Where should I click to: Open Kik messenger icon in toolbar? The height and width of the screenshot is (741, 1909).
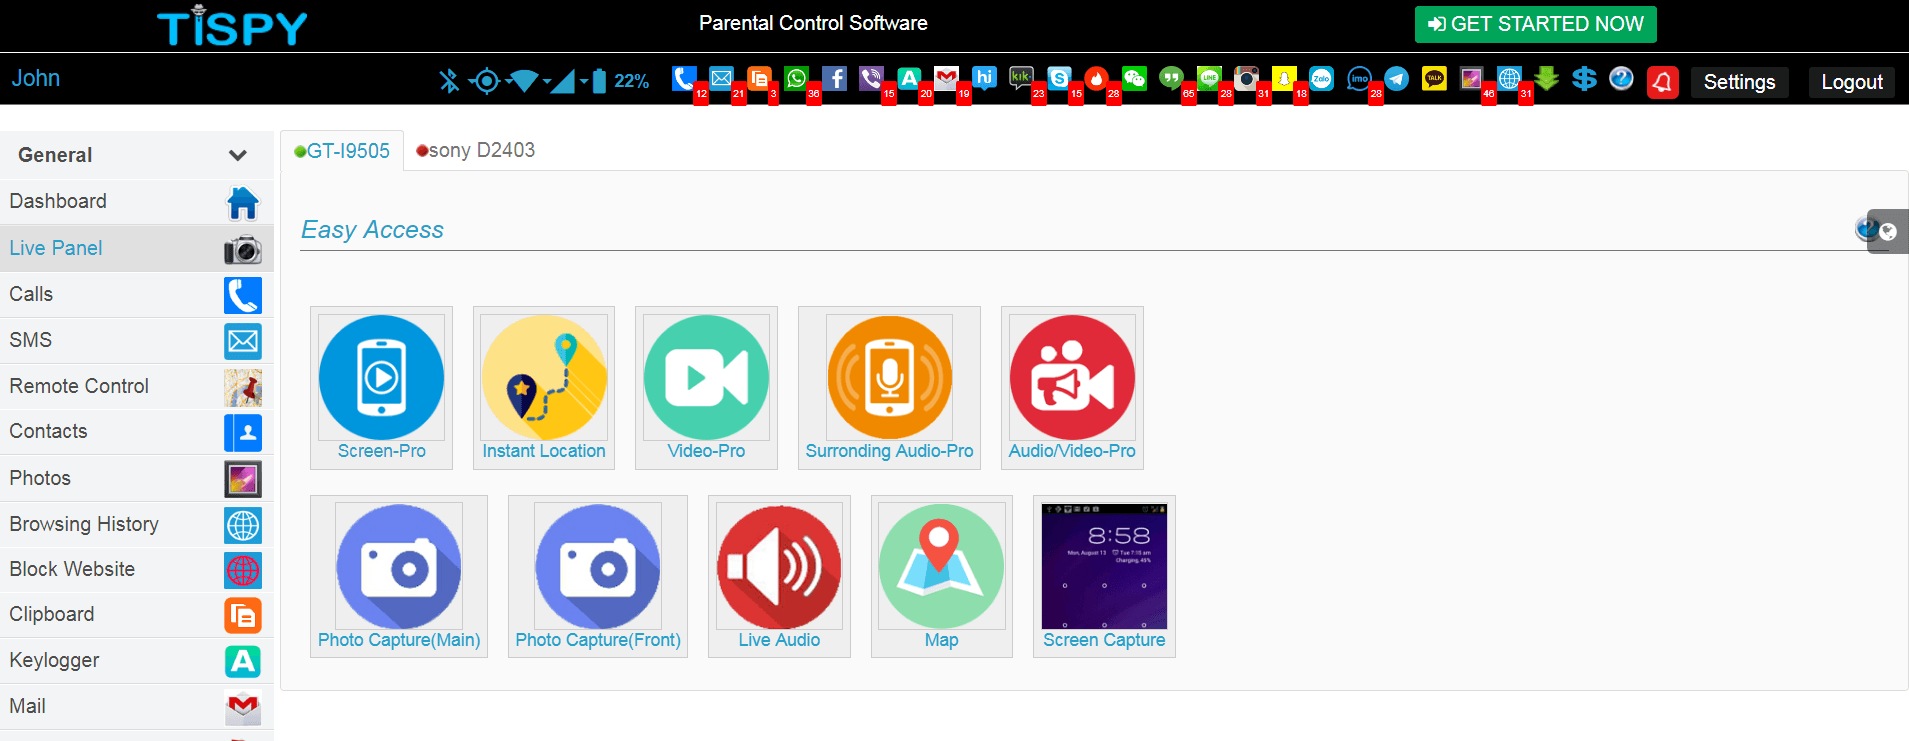[x=1021, y=78]
